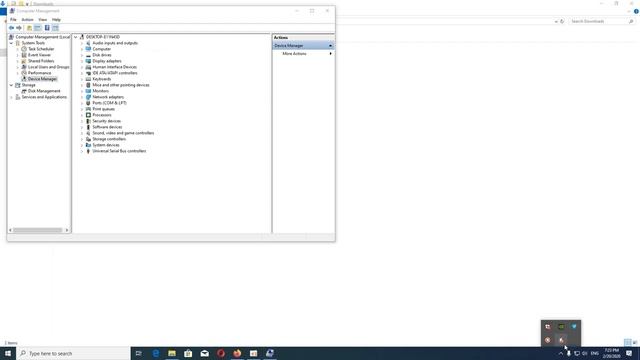Image resolution: width=640 pixels, height=360 pixels.
Task: Open the Action Center notification icon
Action: point(629,353)
